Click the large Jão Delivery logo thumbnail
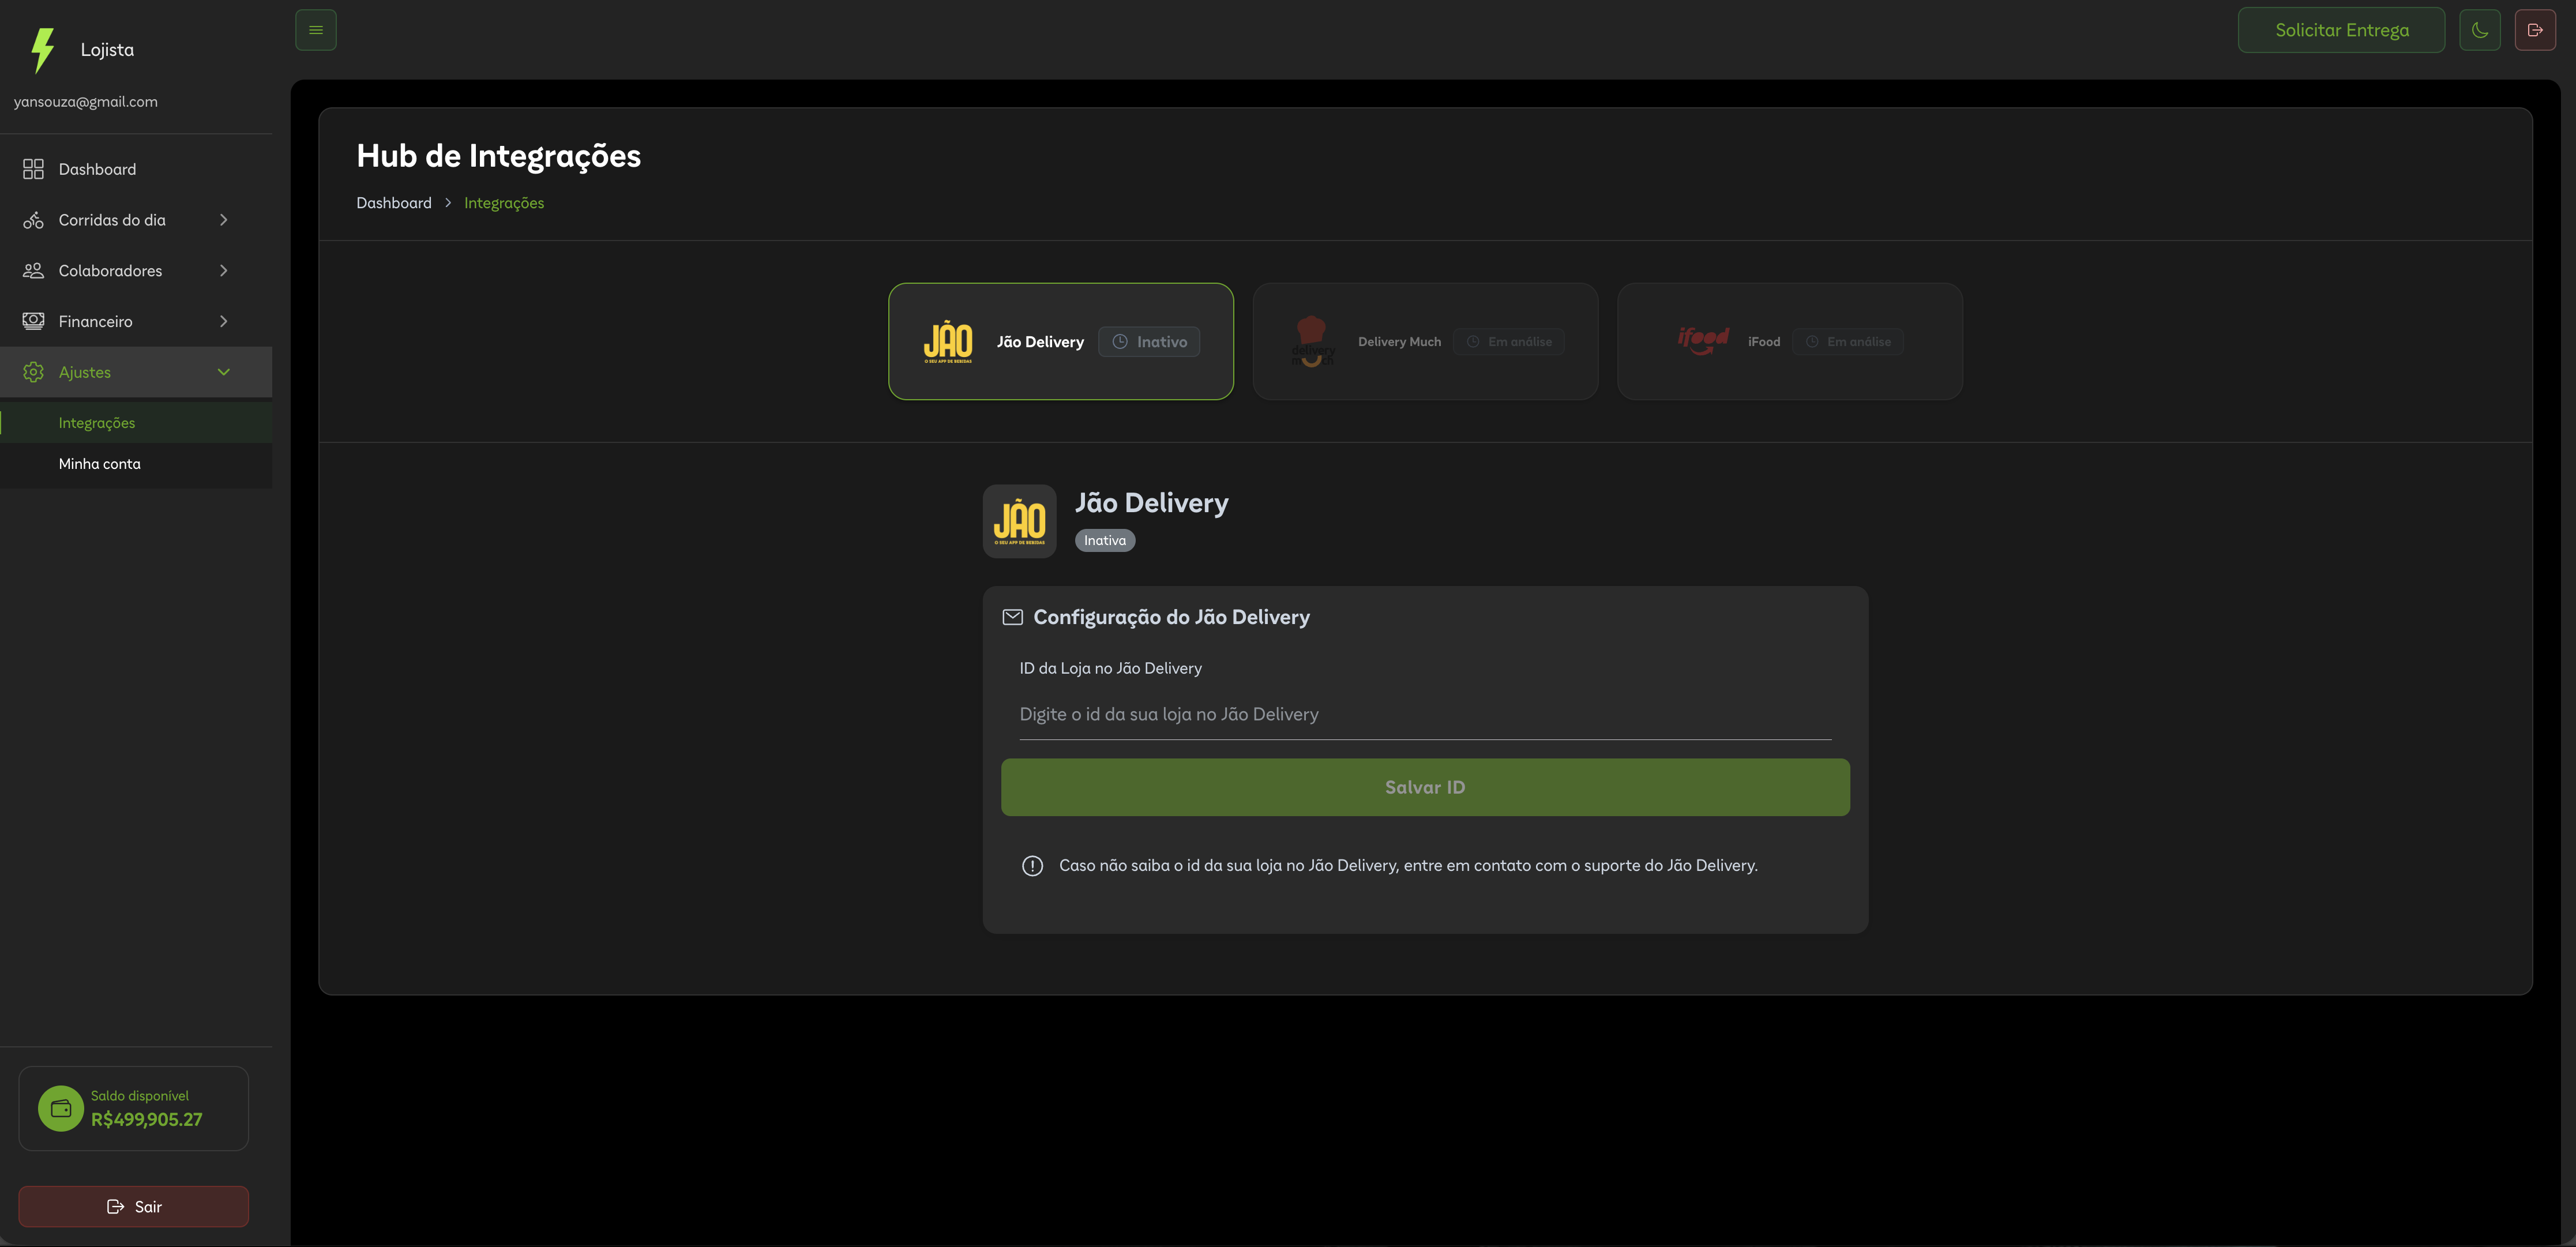This screenshot has height=1247, width=2576. point(1019,521)
